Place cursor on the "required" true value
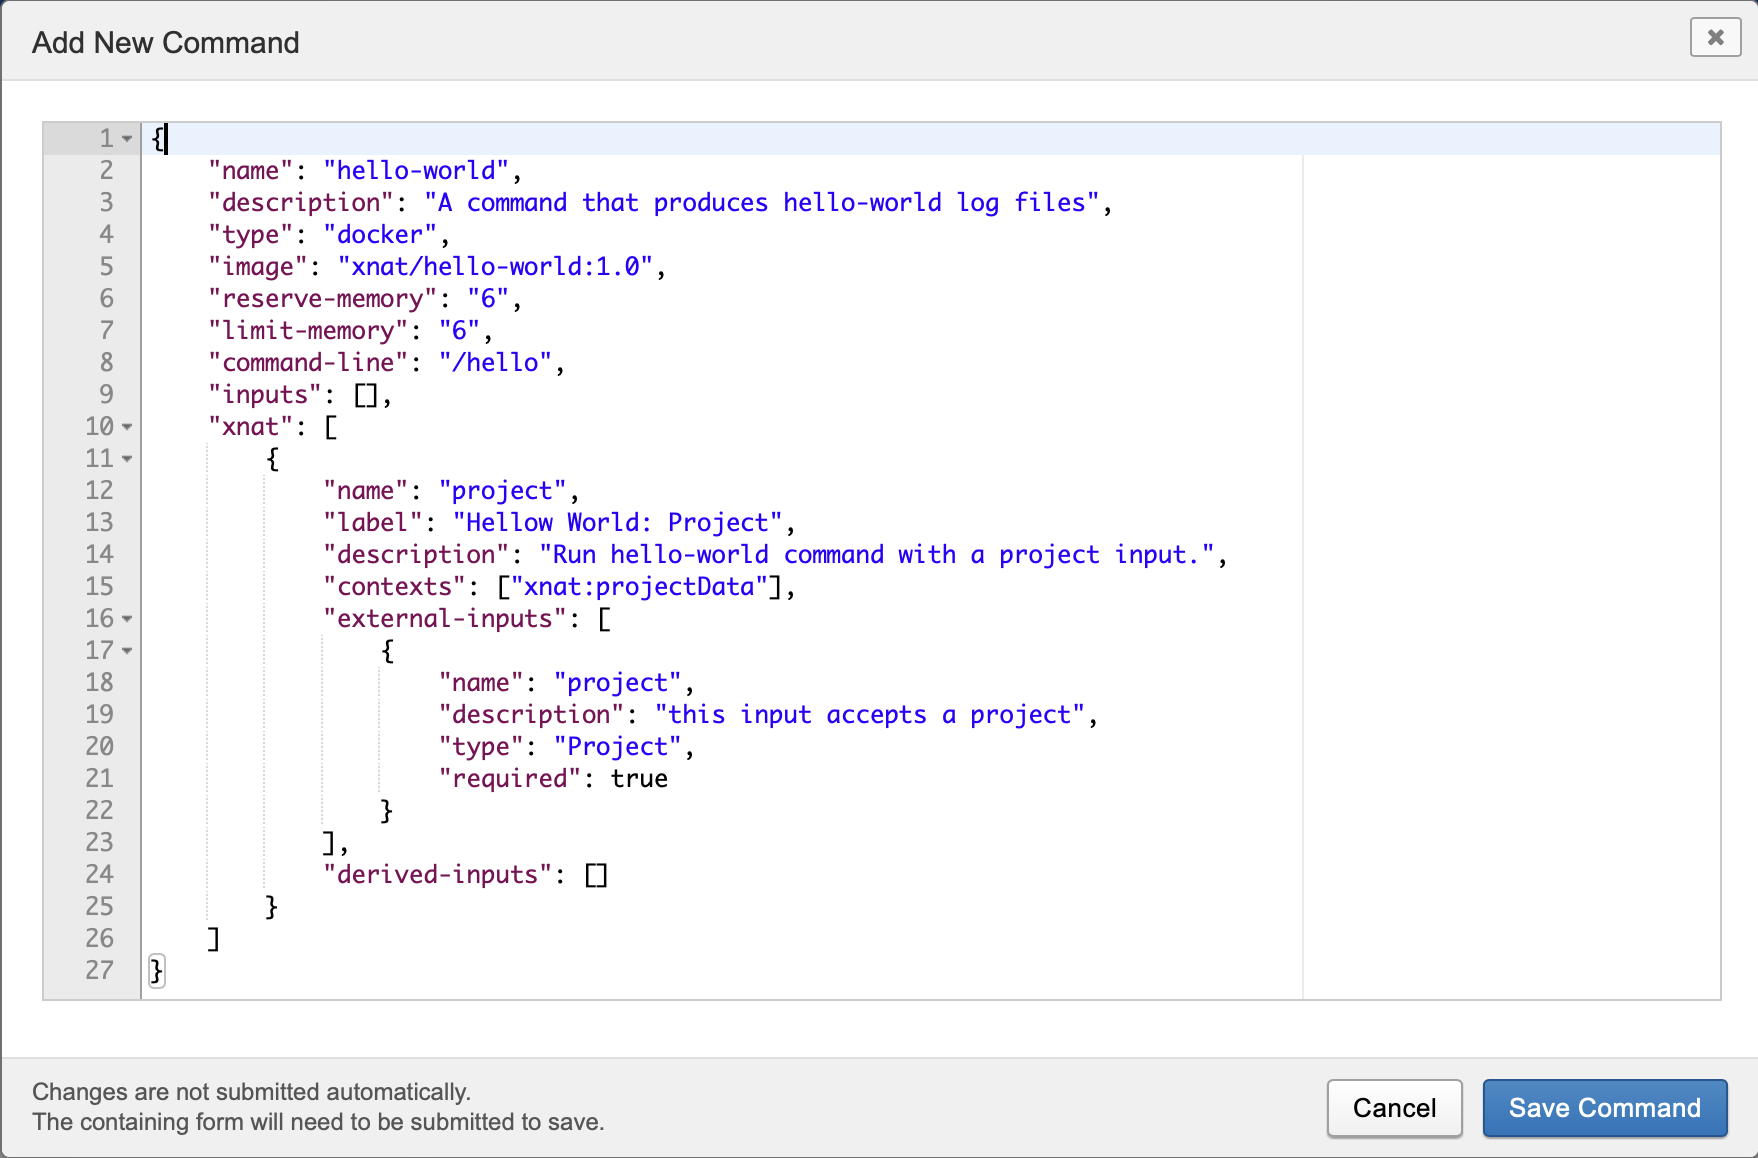 (639, 779)
